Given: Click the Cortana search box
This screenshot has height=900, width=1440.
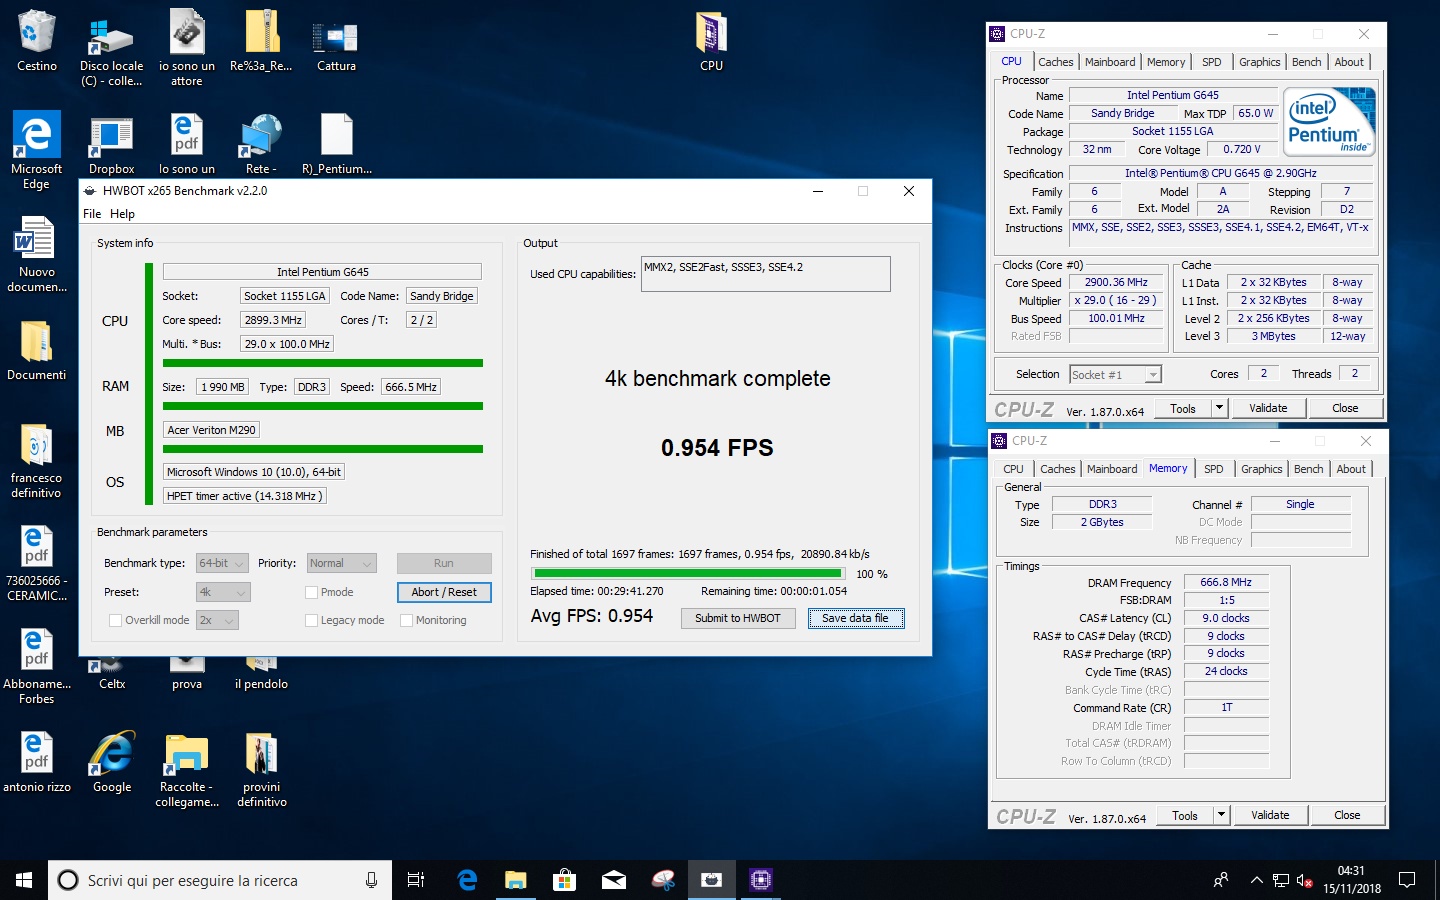Looking at the screenshot, I should pos(219,880).
